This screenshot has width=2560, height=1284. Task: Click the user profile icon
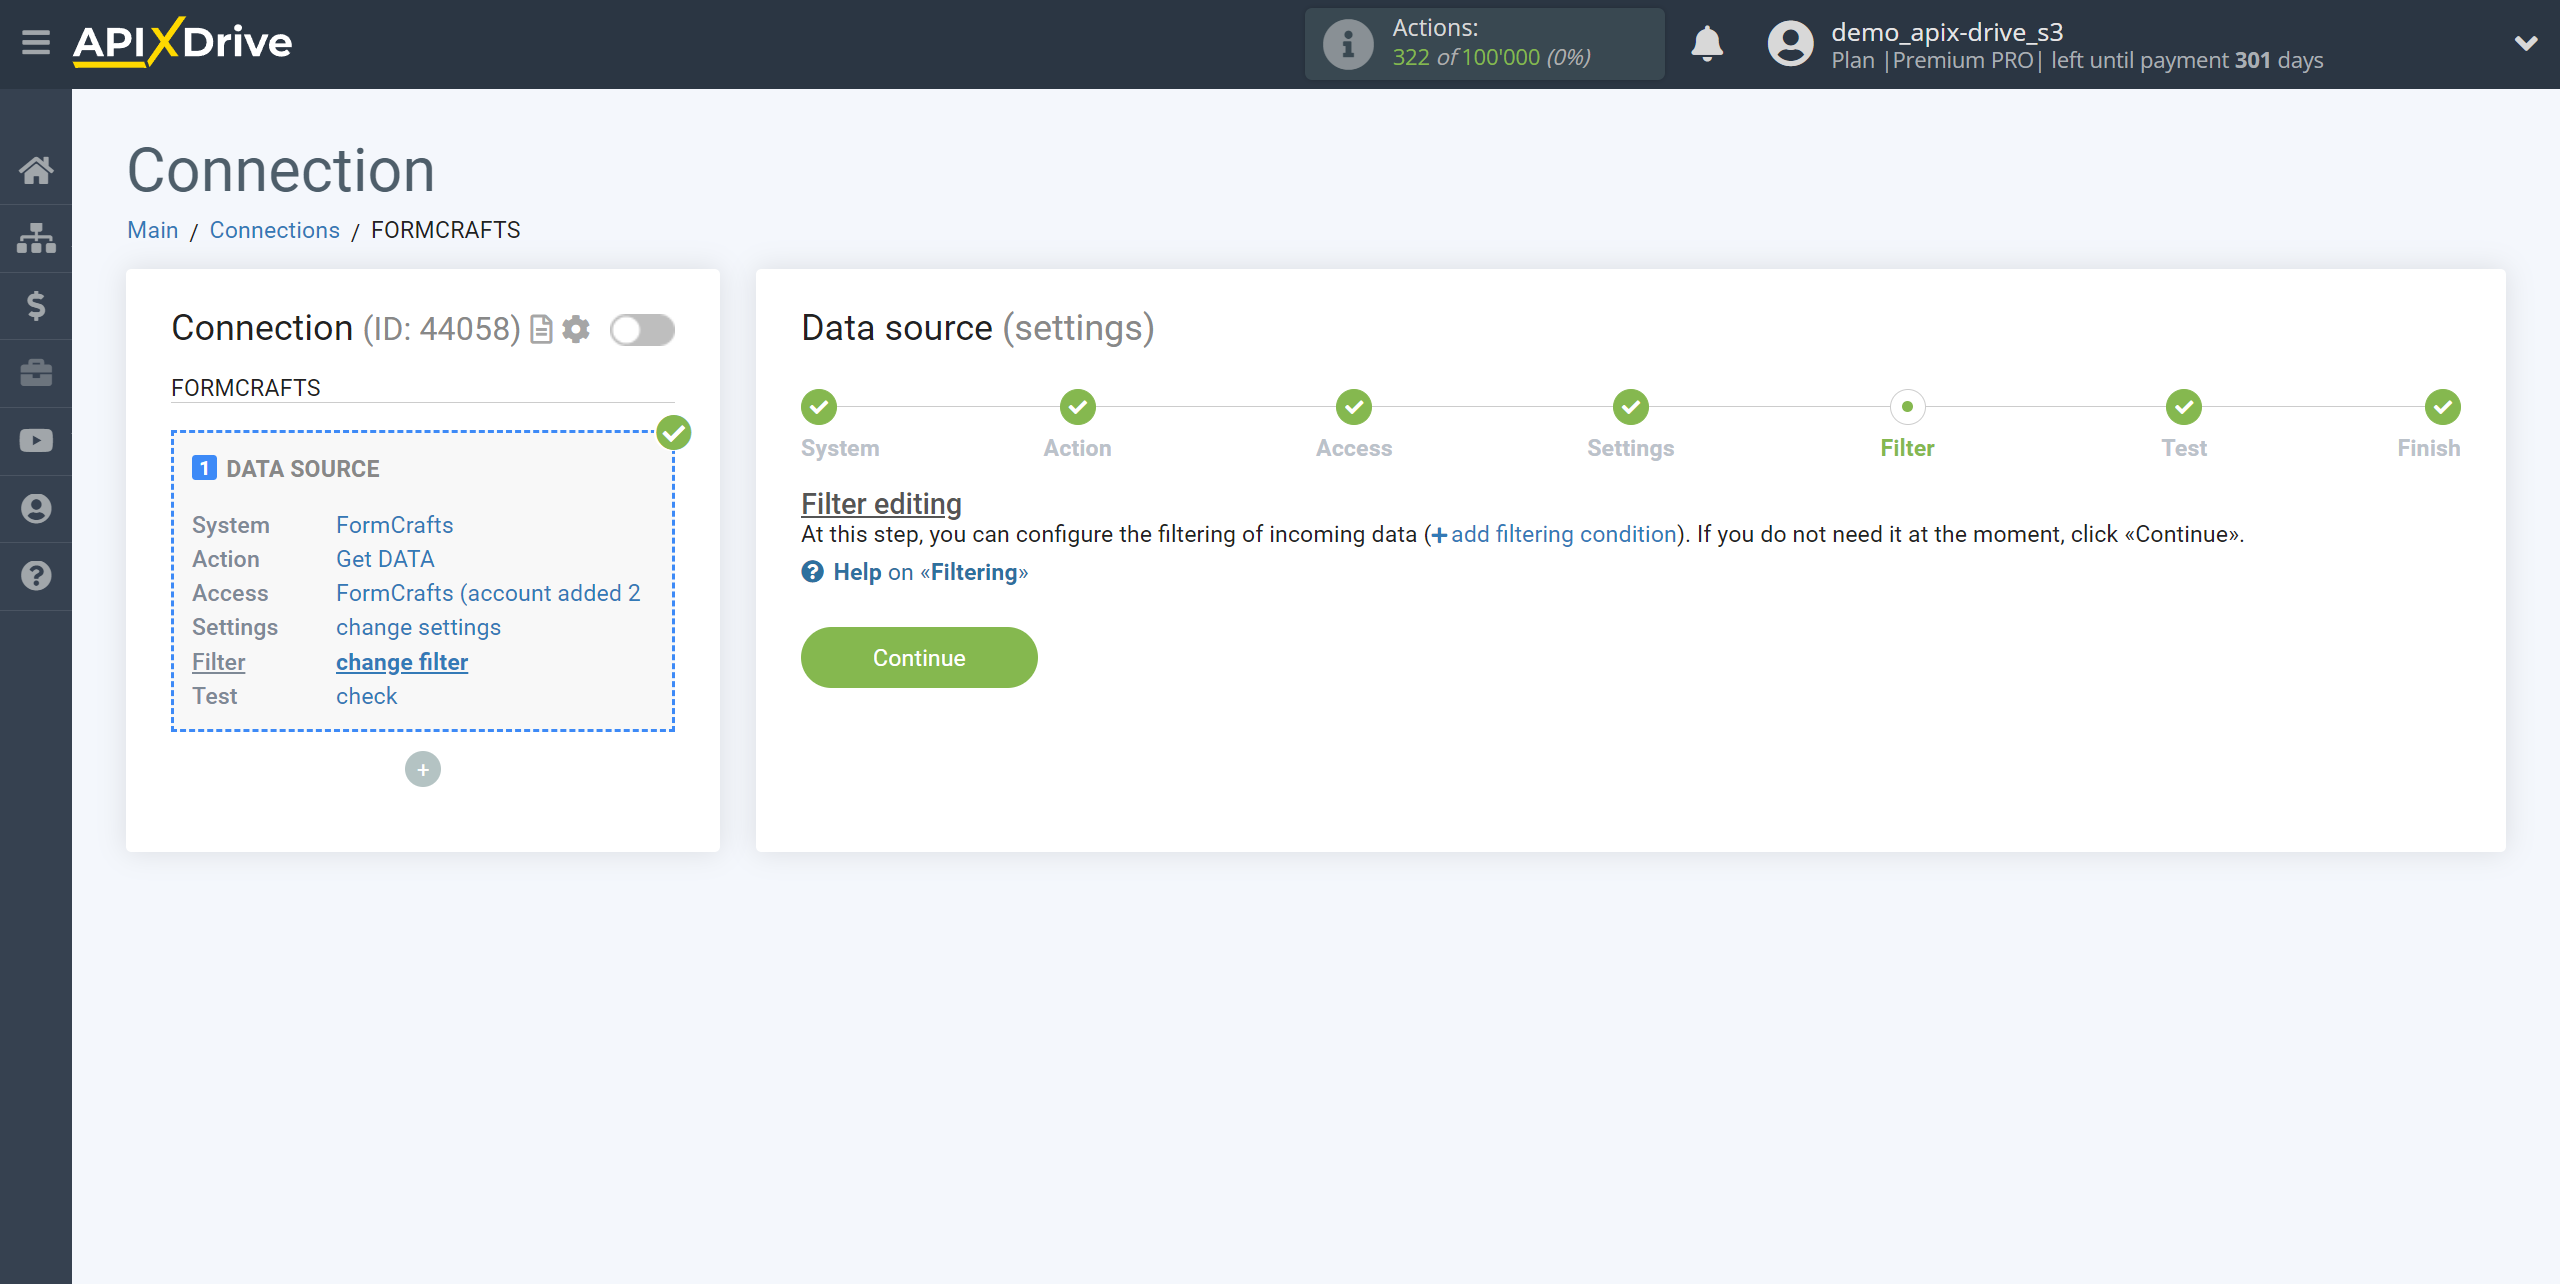pos(1786,44)
